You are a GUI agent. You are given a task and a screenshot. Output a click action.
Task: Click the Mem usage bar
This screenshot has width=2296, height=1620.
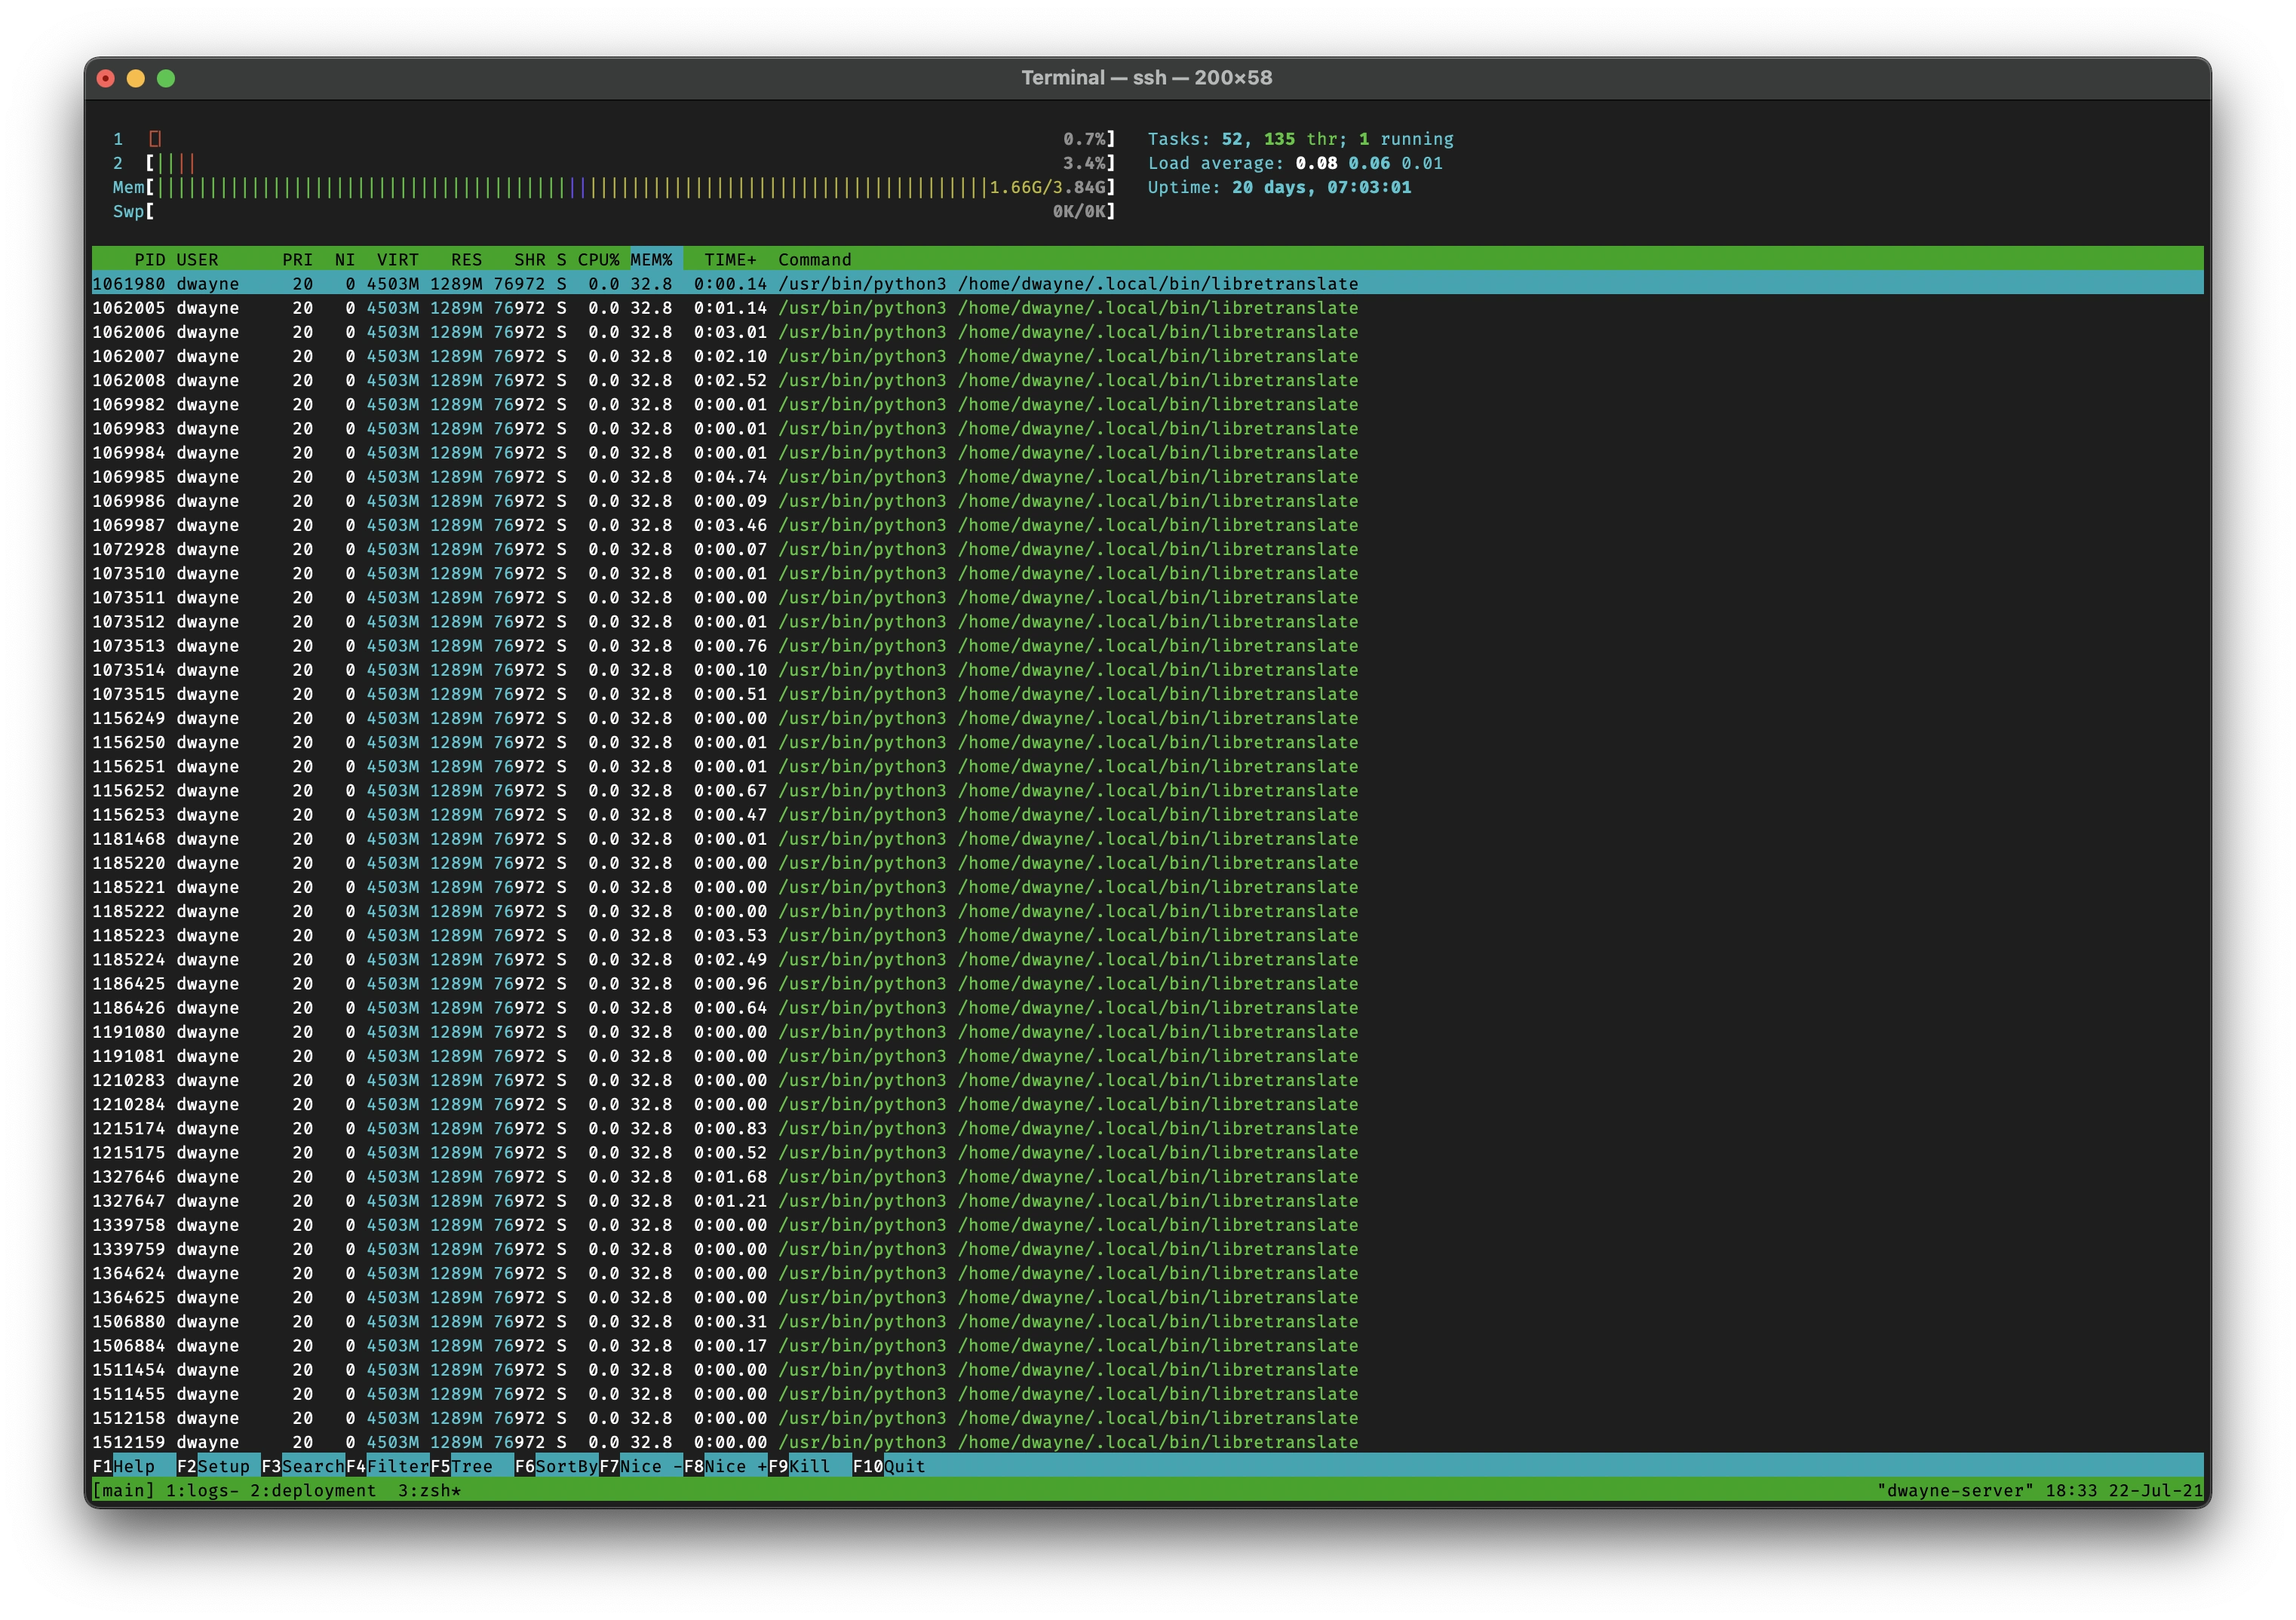coord(614,187)
